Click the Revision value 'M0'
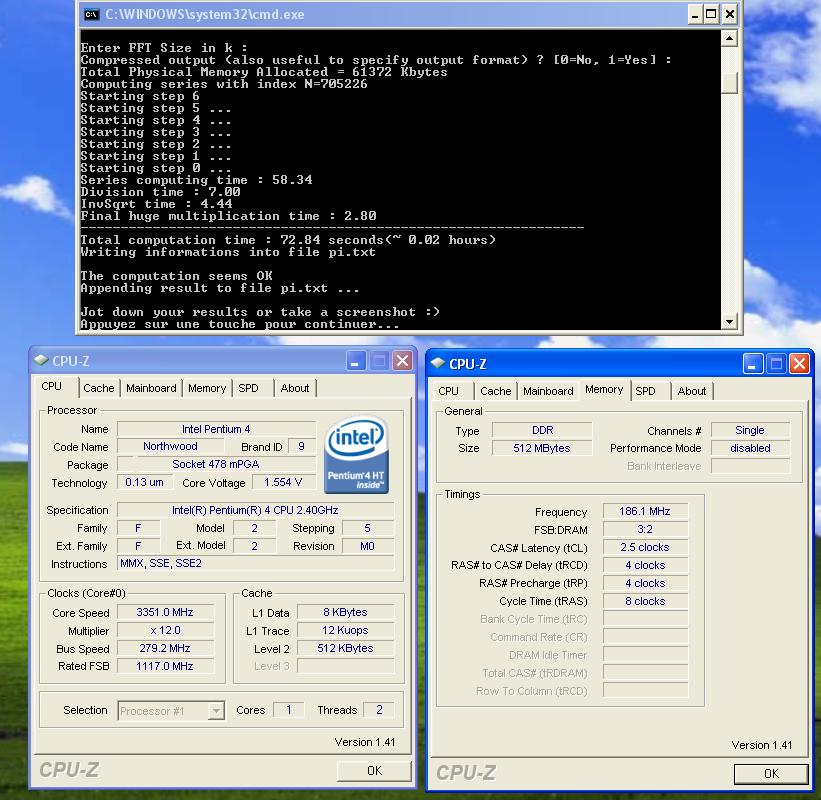The image size is (821, 800). click(368, 546)
